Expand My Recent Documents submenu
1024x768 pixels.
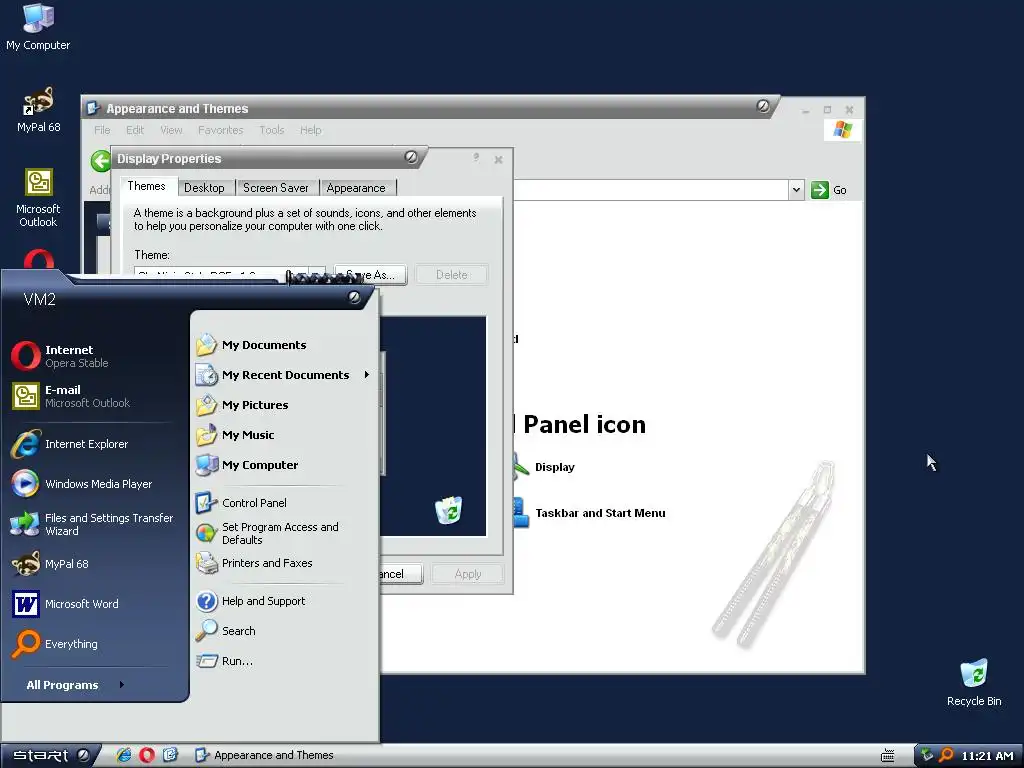[284, 375]
